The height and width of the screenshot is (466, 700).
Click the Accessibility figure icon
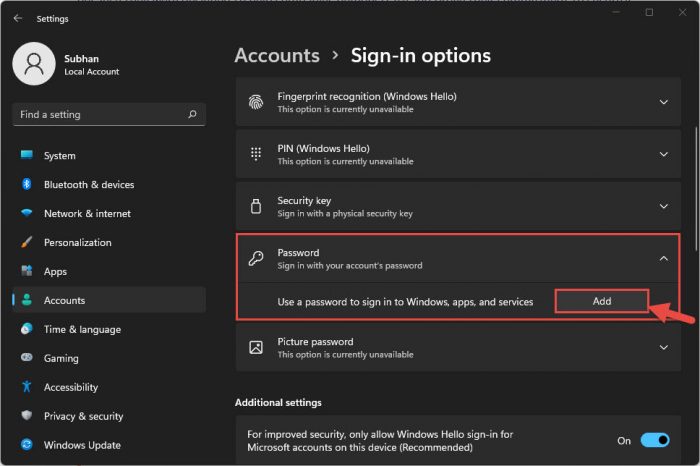tap(27, 387)
